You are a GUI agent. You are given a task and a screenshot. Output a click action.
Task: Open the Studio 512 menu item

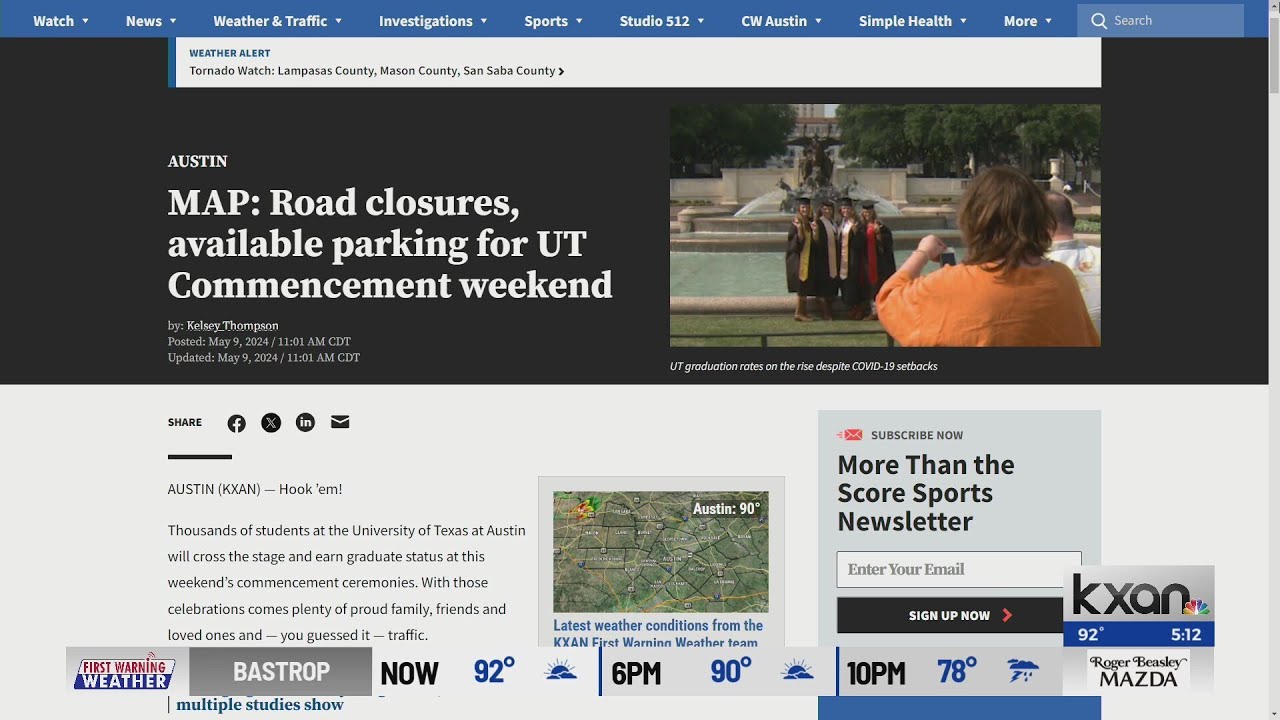[x=654, y=21]
